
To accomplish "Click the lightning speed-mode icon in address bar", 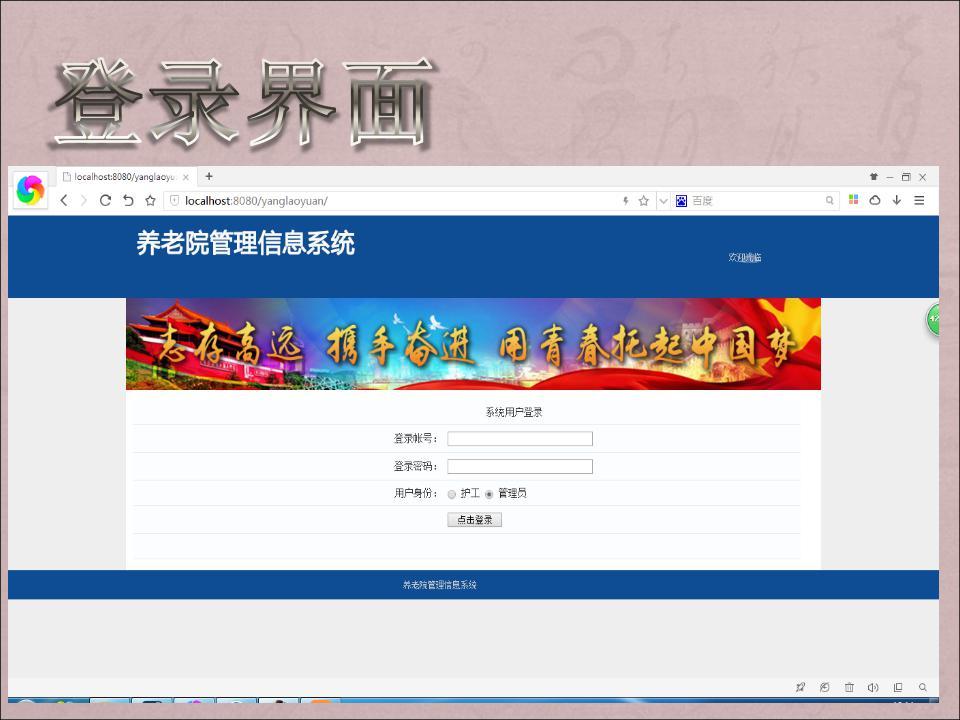I will click(x=625, y=200).
